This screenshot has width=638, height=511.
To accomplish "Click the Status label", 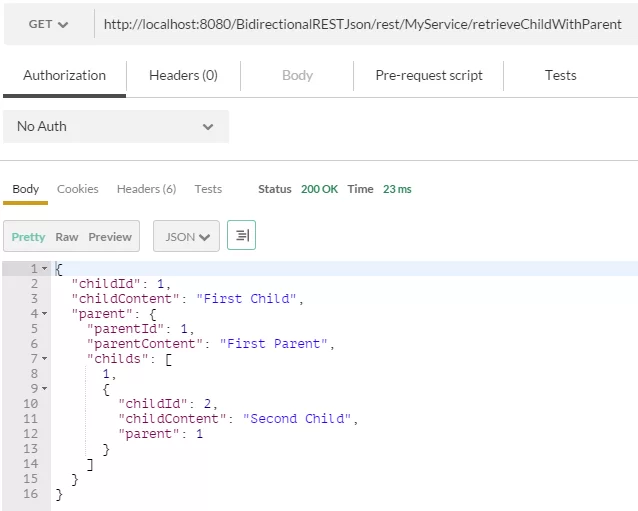I will (275, 189).
